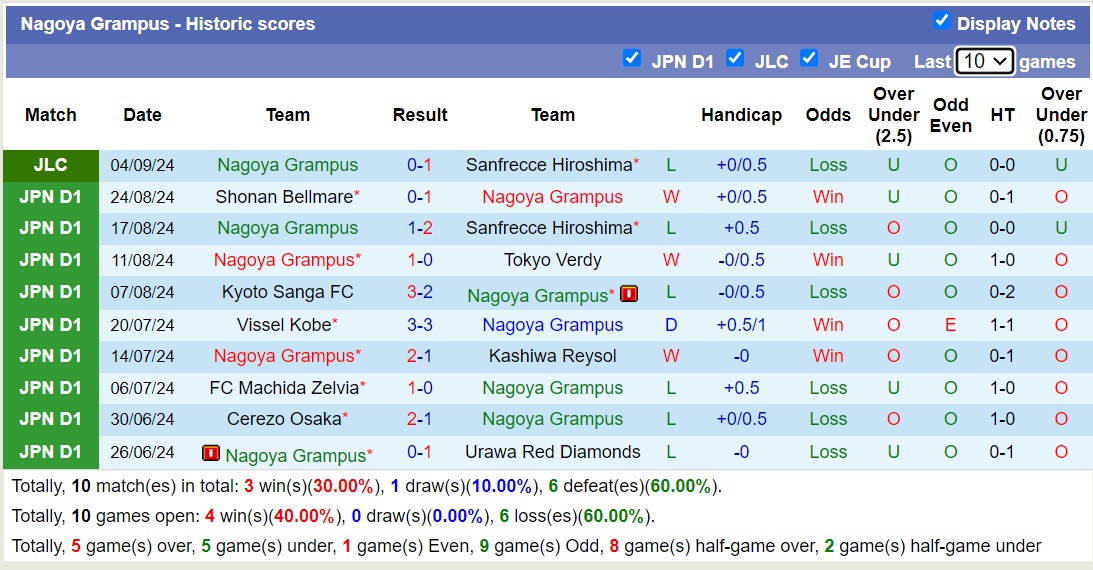Open the Last 10 games dropdown
Screen dimensions: 1093x570
pos(984,61)
